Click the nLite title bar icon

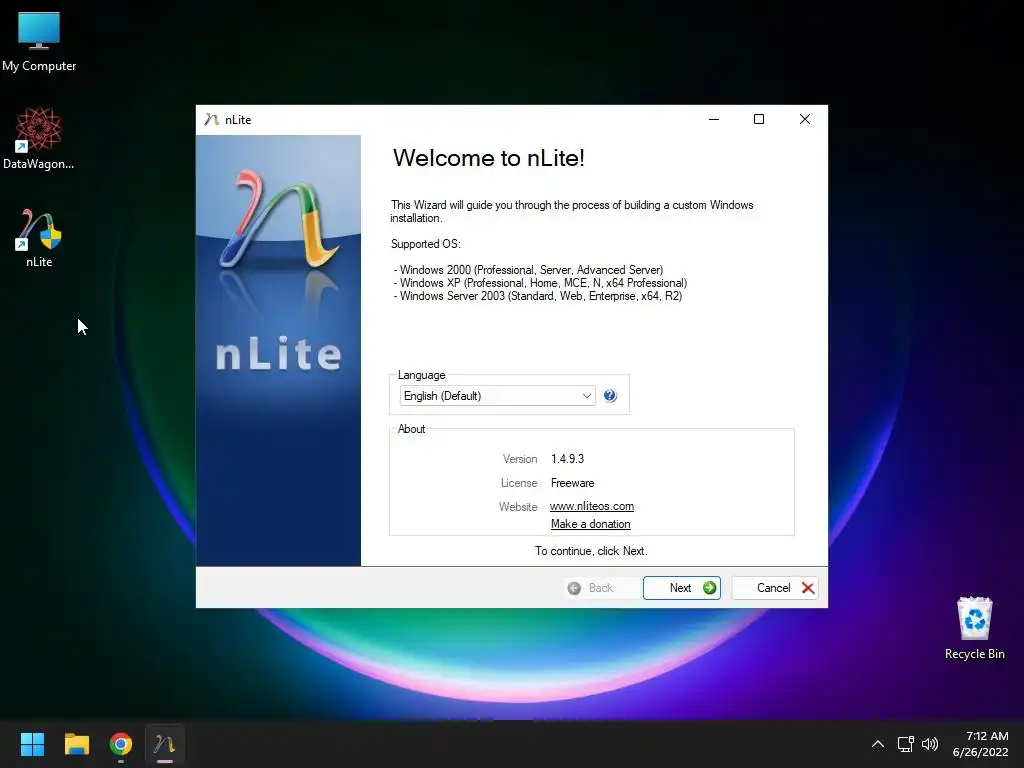point(211,120)
